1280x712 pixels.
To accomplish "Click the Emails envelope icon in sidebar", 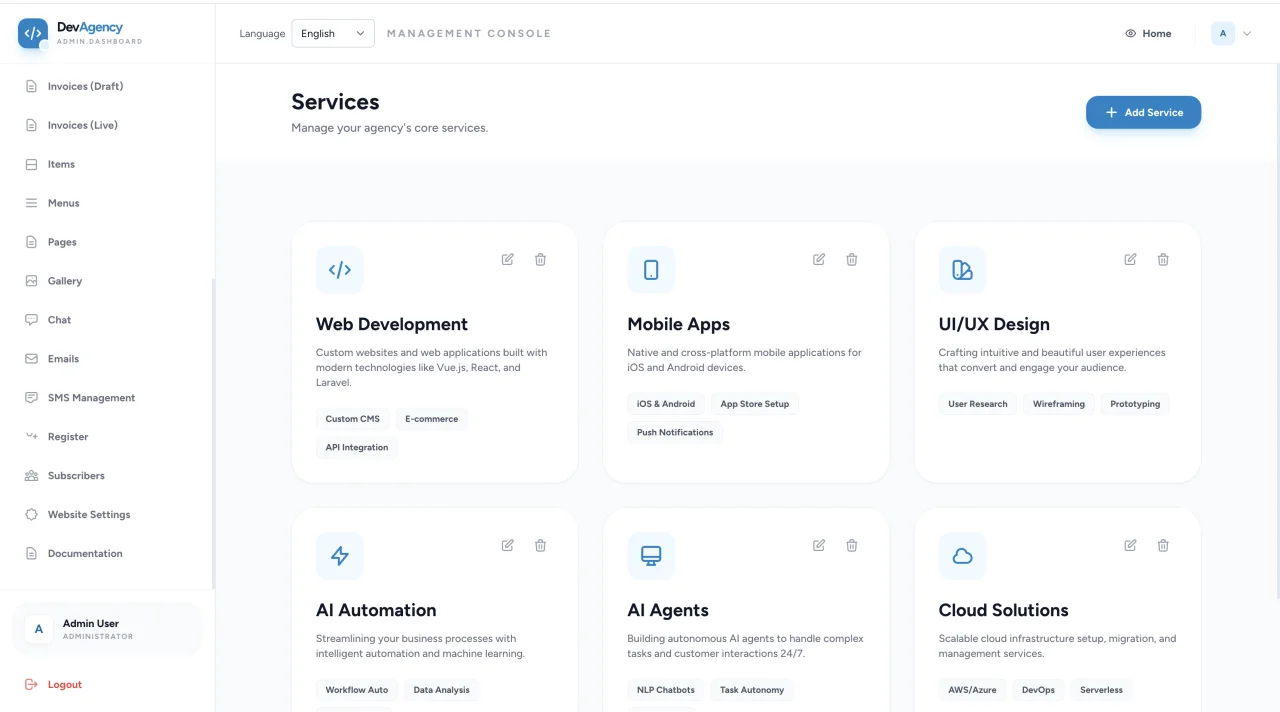I will 31,359.
